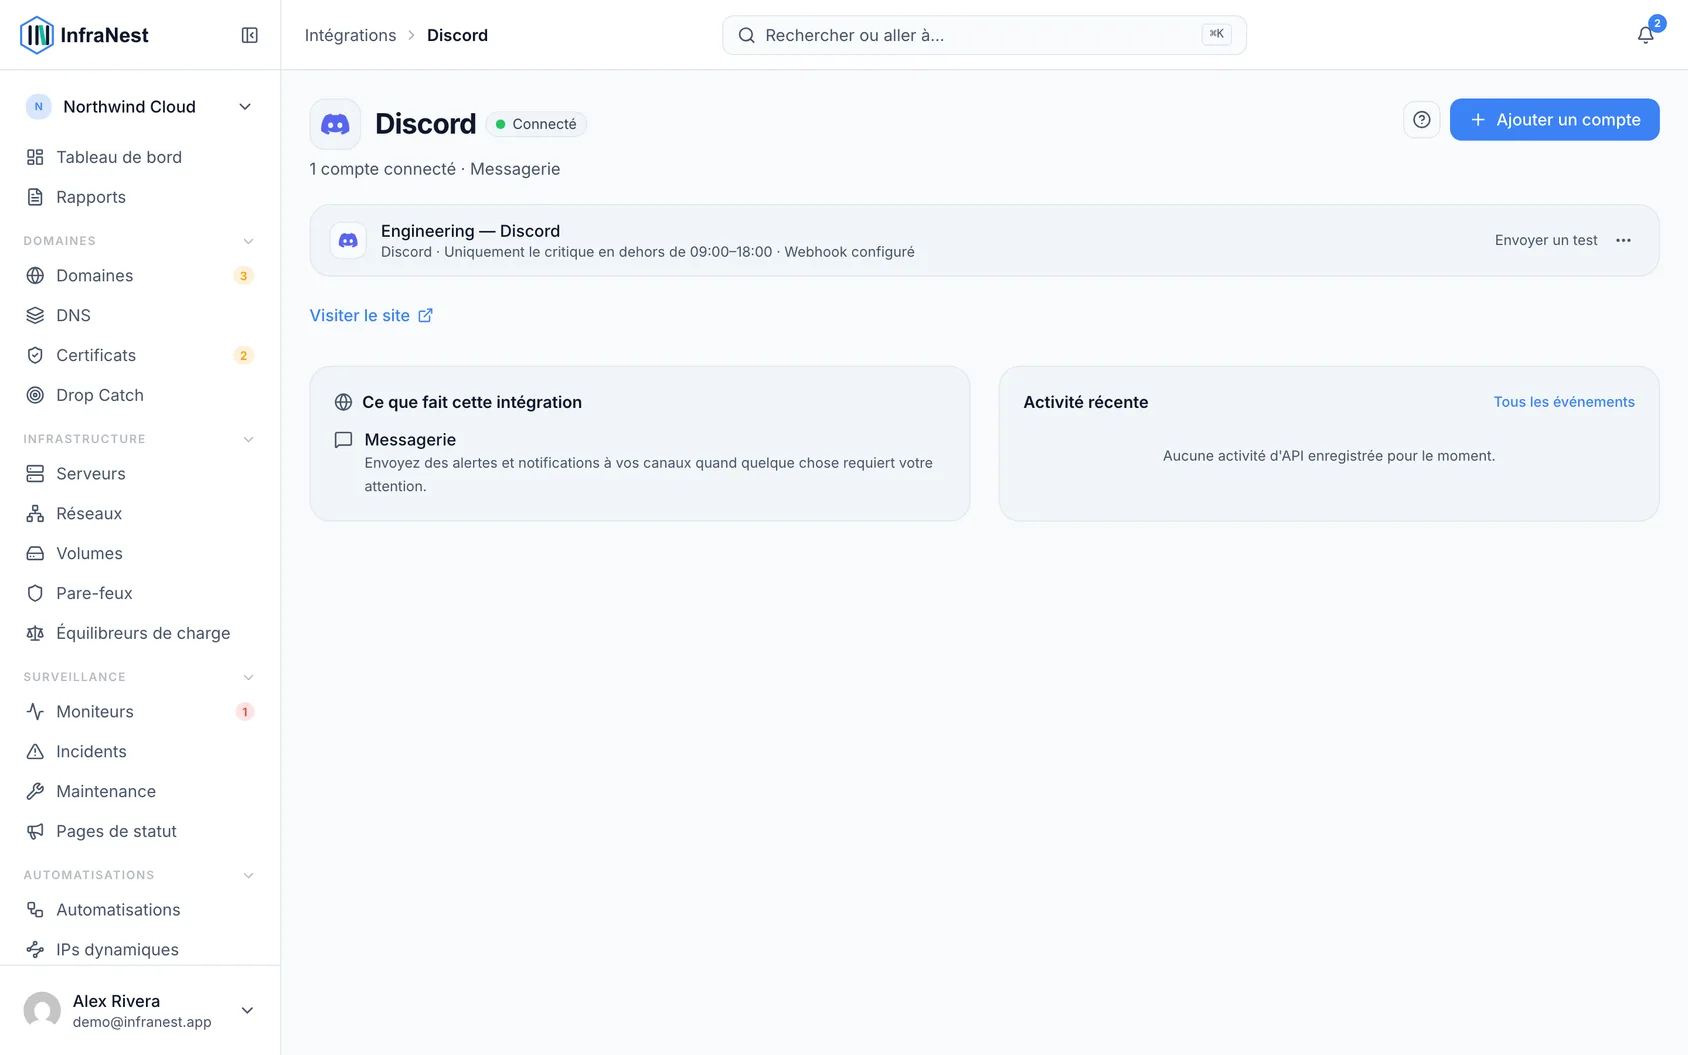Image resolution: width=1688 pixels, height=1055 pixels.
Task: Collapse the DOMAINES section
Action: coord(248,241)
